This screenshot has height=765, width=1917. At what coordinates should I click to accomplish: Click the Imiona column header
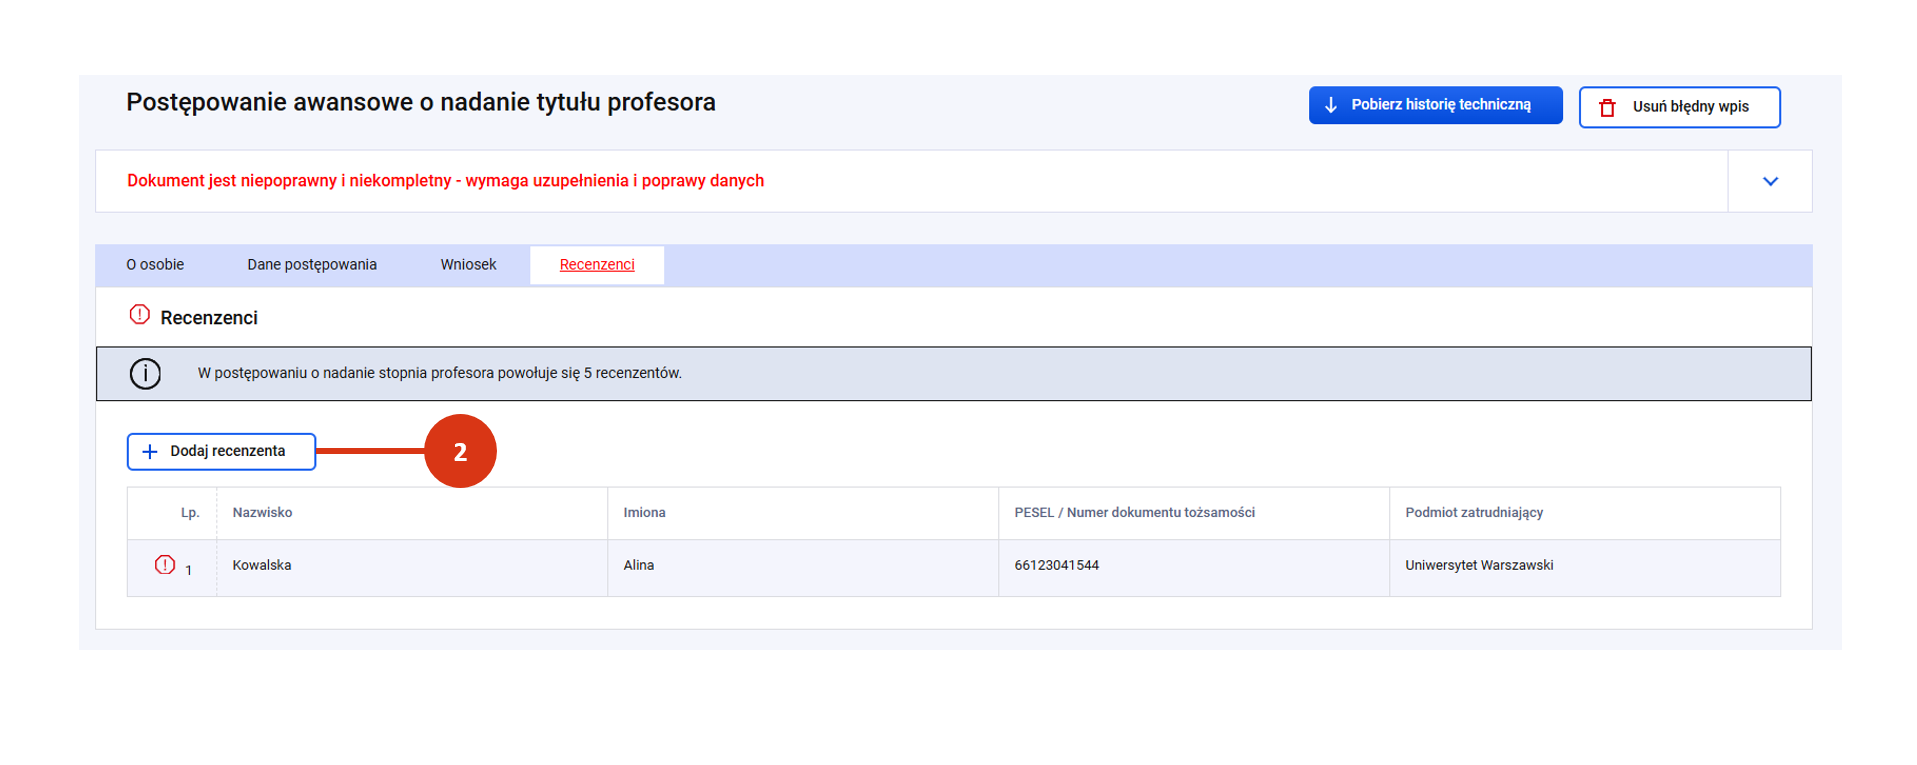(644, 513)
